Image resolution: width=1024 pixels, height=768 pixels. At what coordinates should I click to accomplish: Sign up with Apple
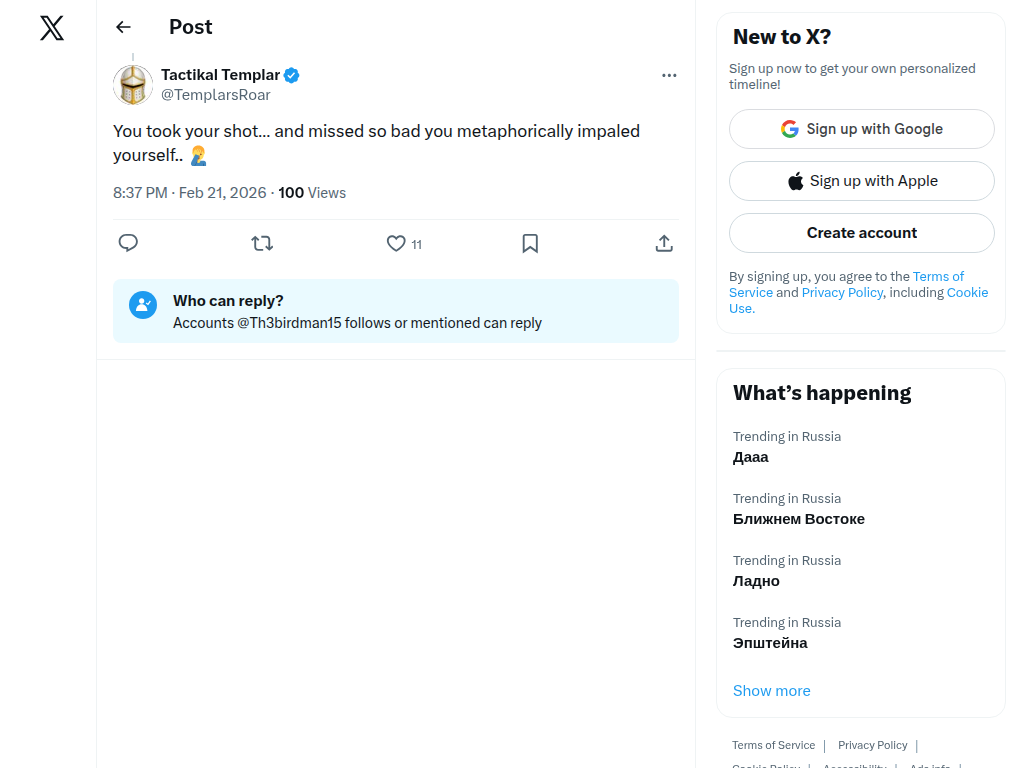[861, 181]
